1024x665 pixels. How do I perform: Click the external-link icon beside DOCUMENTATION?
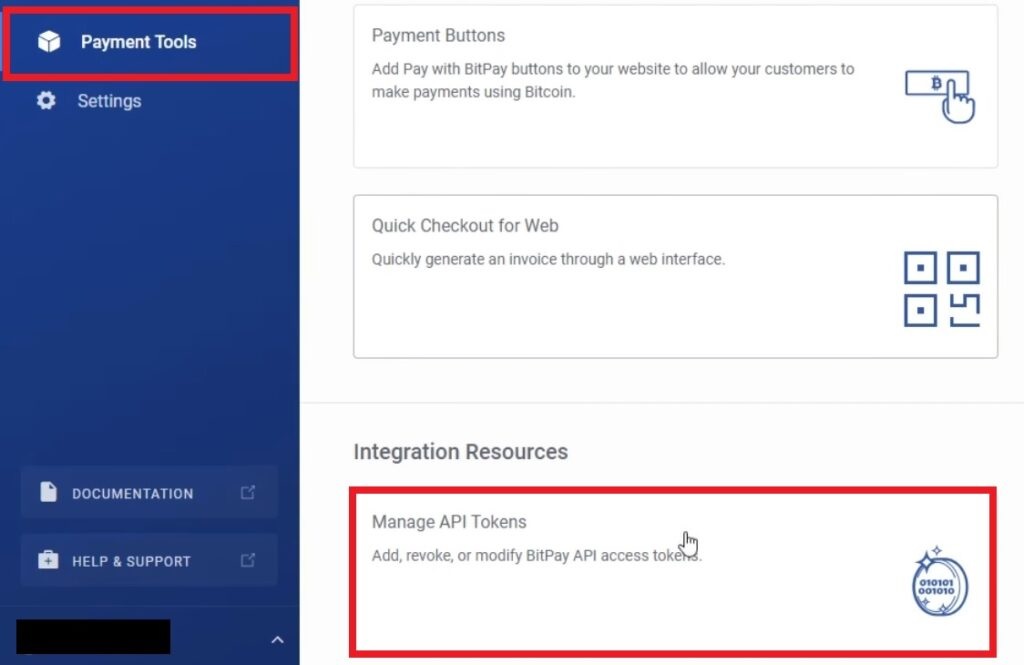pos(248,492)
